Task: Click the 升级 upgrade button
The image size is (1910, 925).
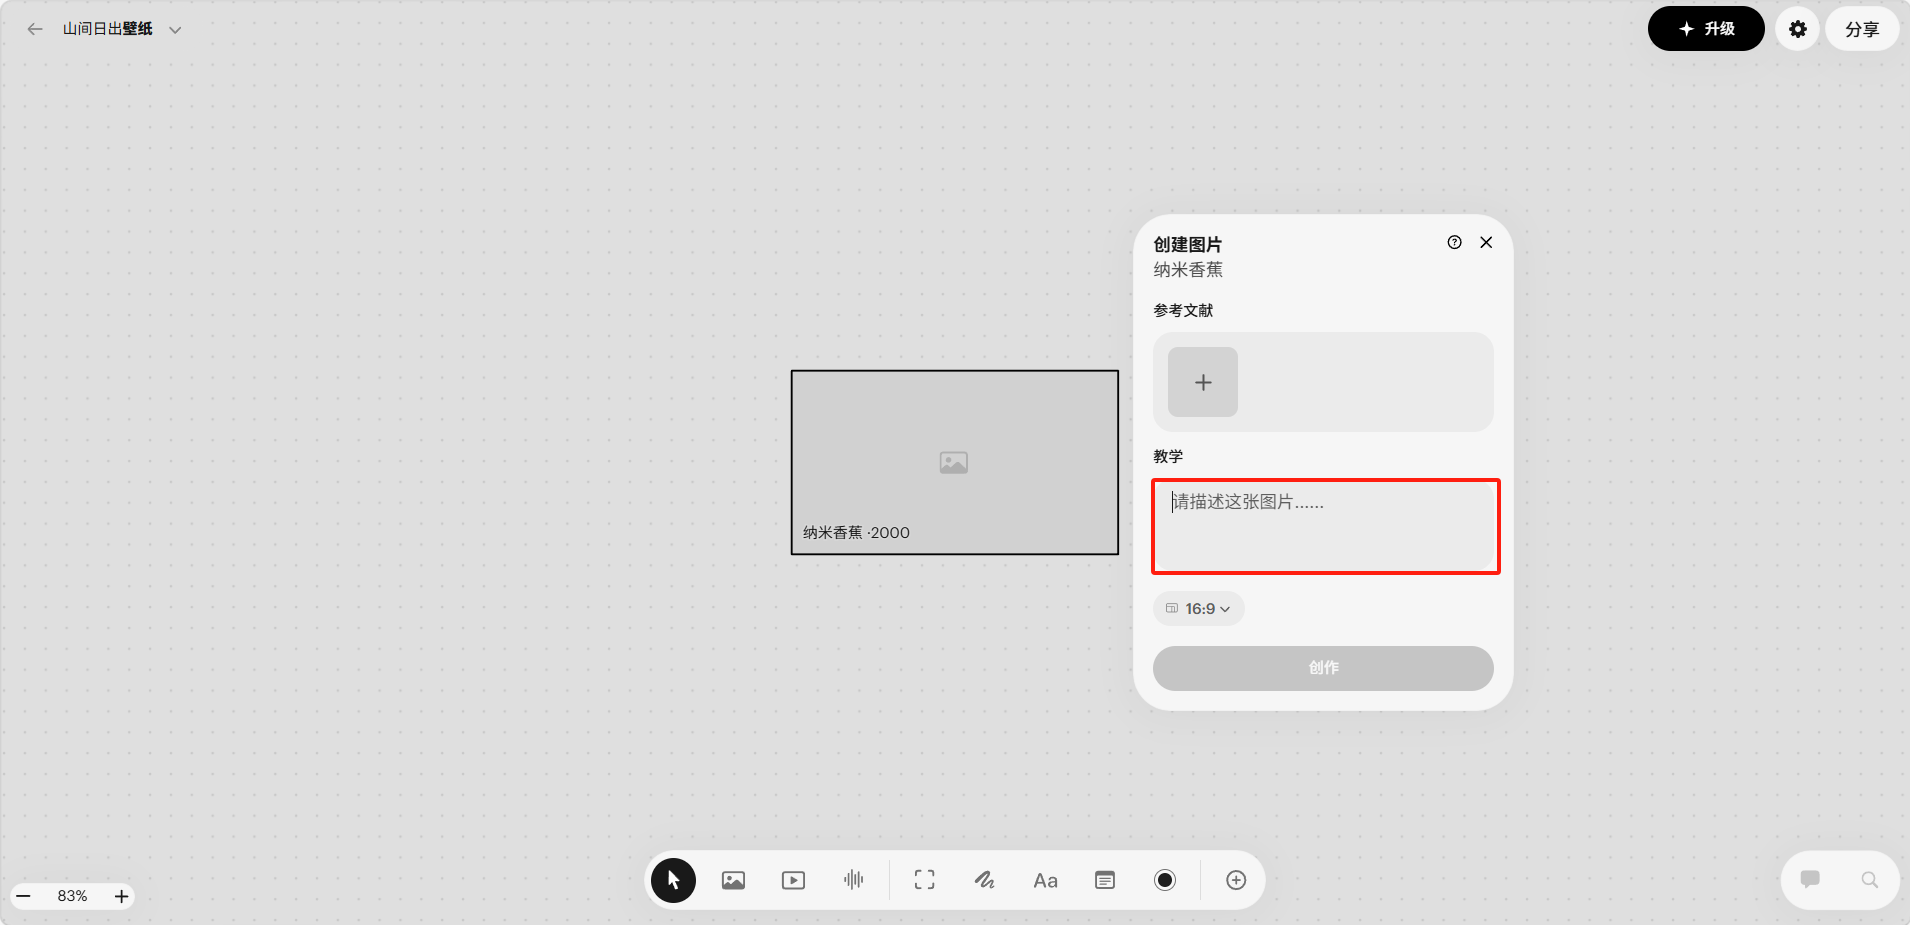Action: 1706,29
